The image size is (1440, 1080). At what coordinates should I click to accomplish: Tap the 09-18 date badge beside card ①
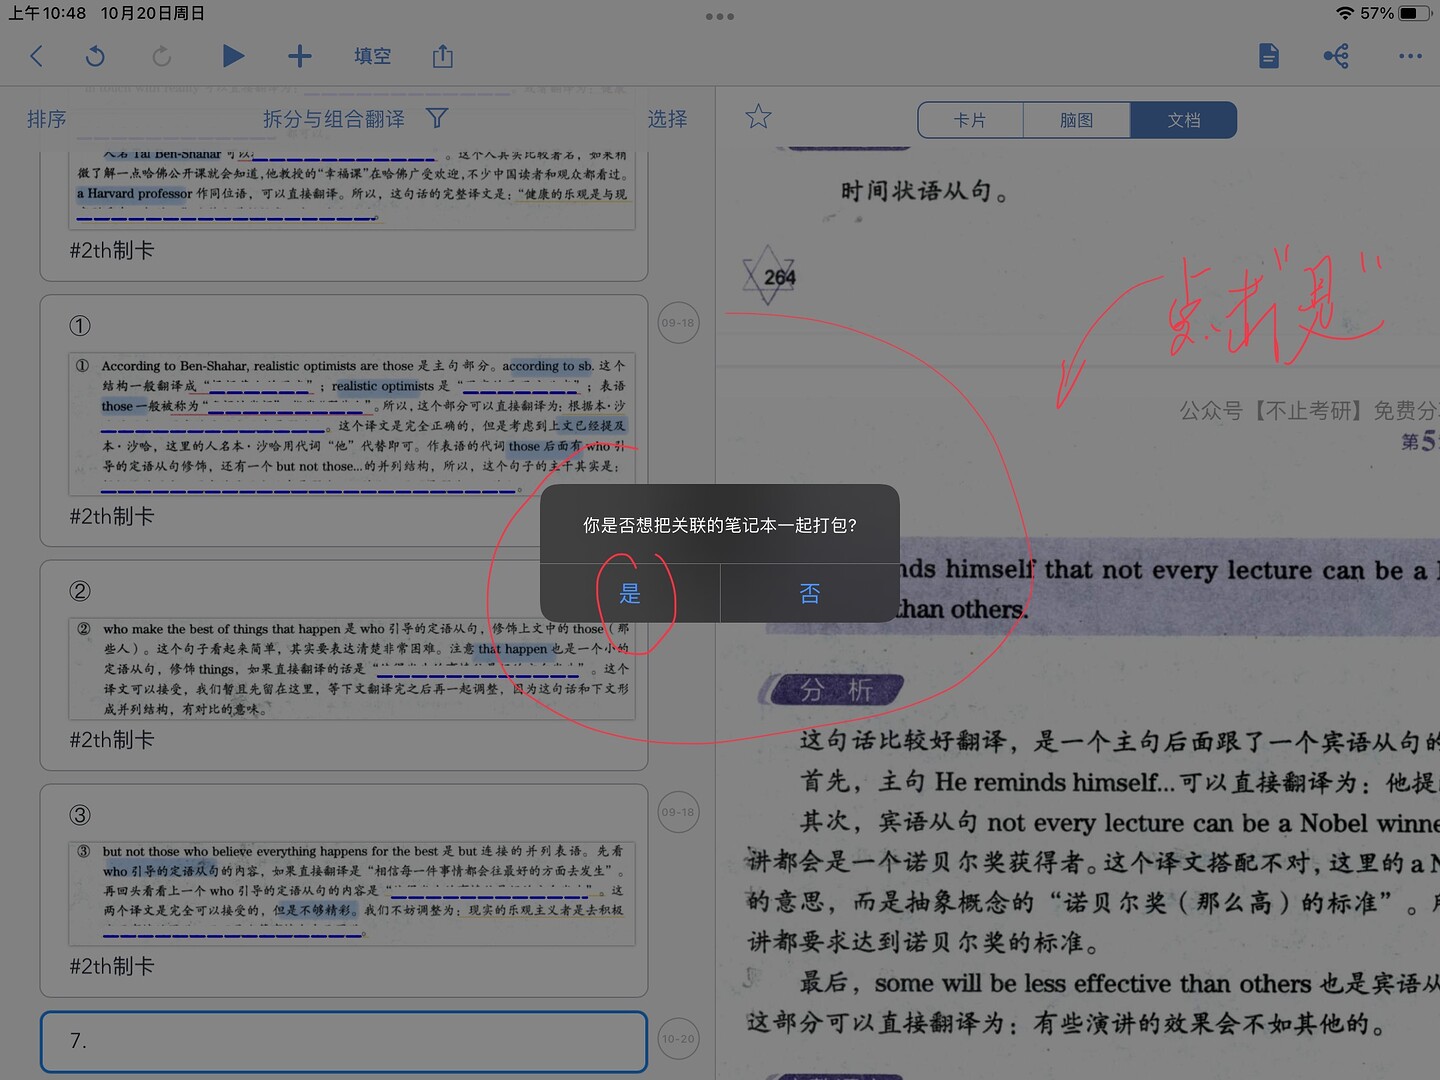click(678, 323)
